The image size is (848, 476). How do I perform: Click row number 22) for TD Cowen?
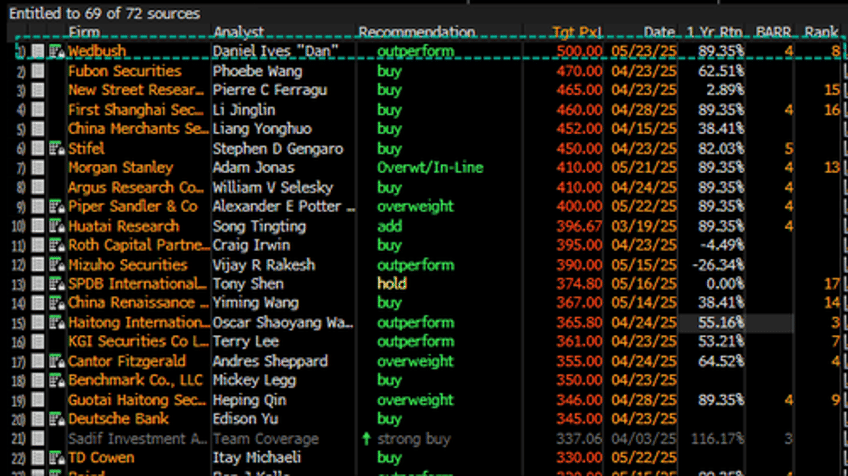point(18,458)
